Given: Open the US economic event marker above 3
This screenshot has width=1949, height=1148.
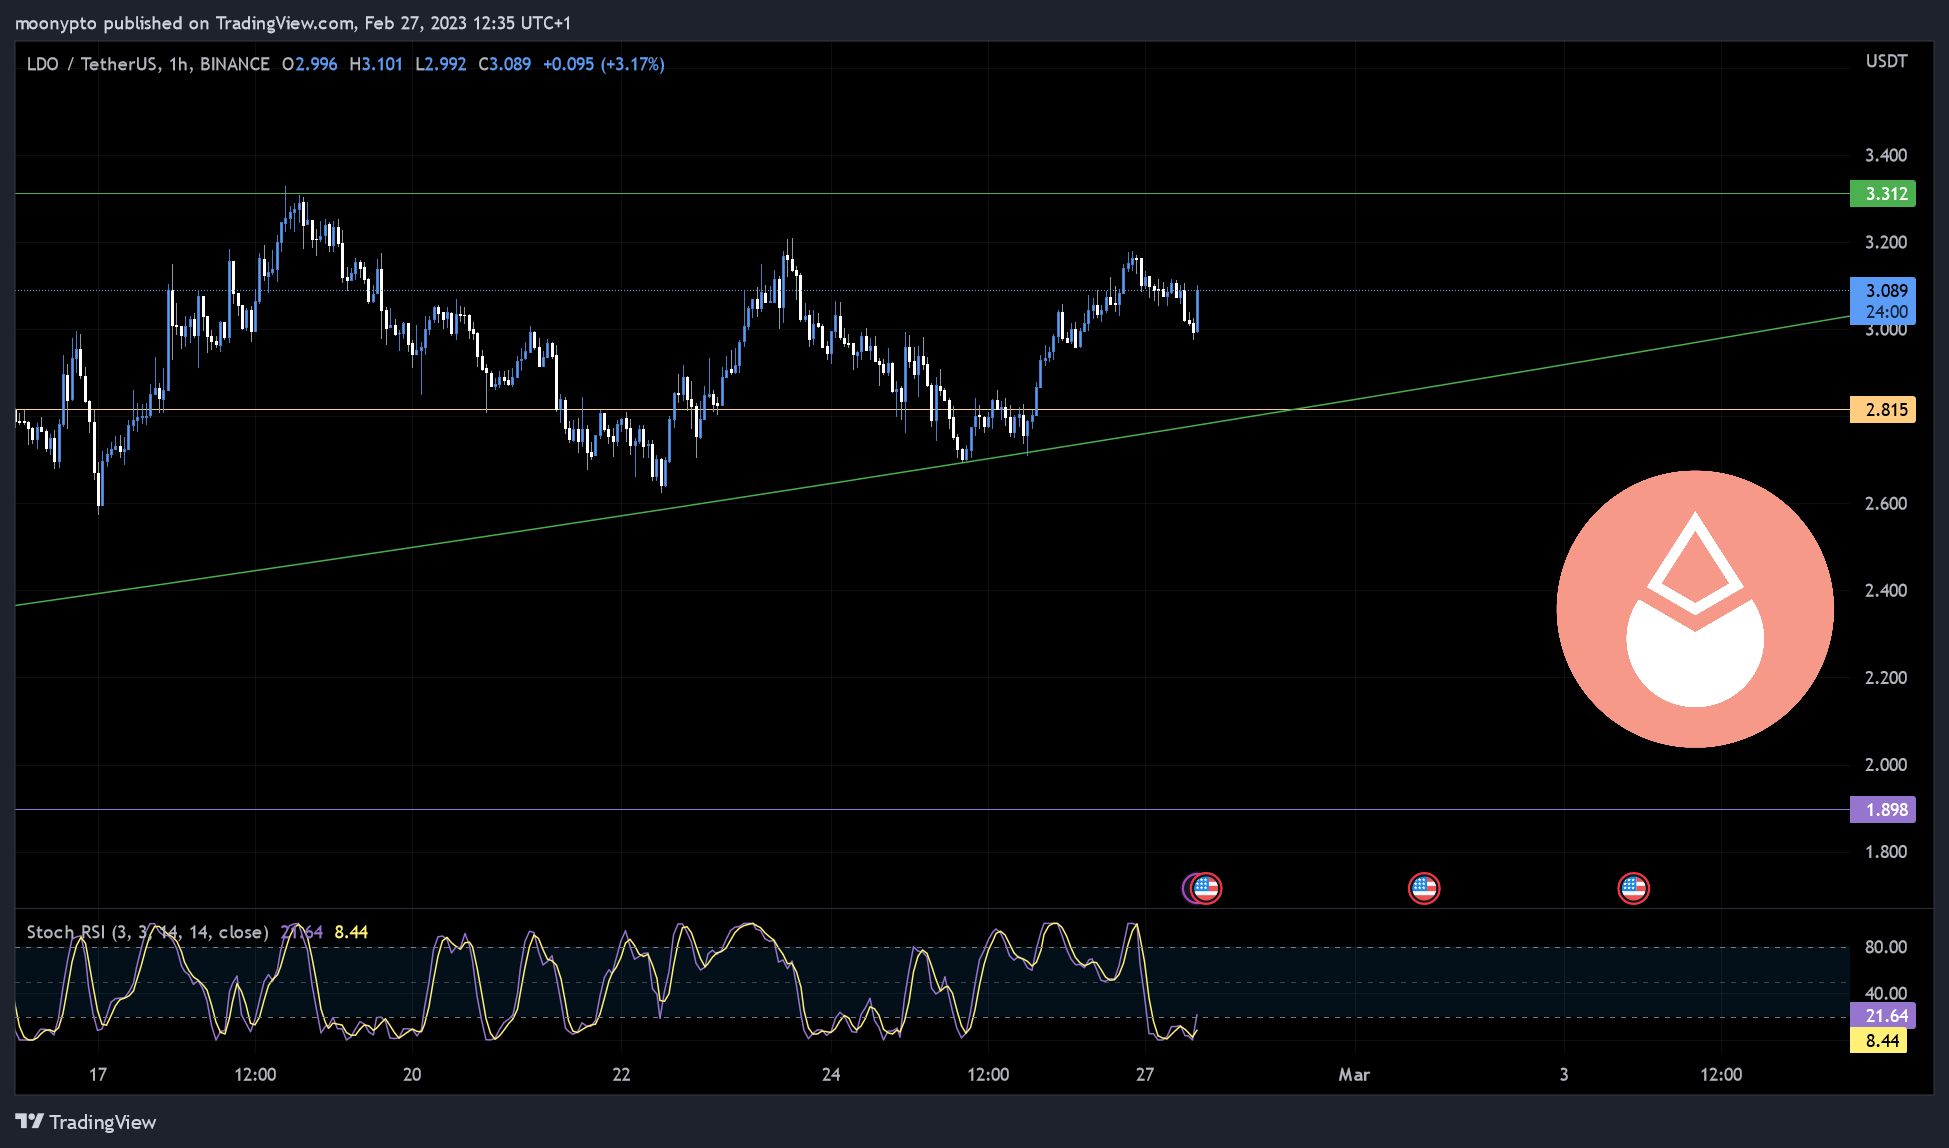Looking at the screenshot, I should (x=1633, y=888).
